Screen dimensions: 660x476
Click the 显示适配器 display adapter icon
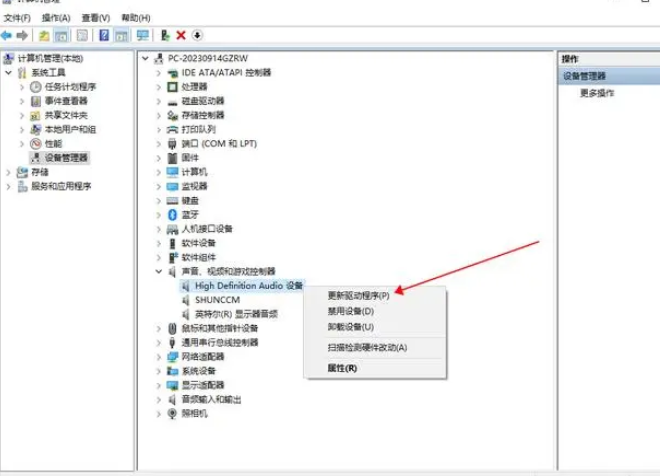173,385
